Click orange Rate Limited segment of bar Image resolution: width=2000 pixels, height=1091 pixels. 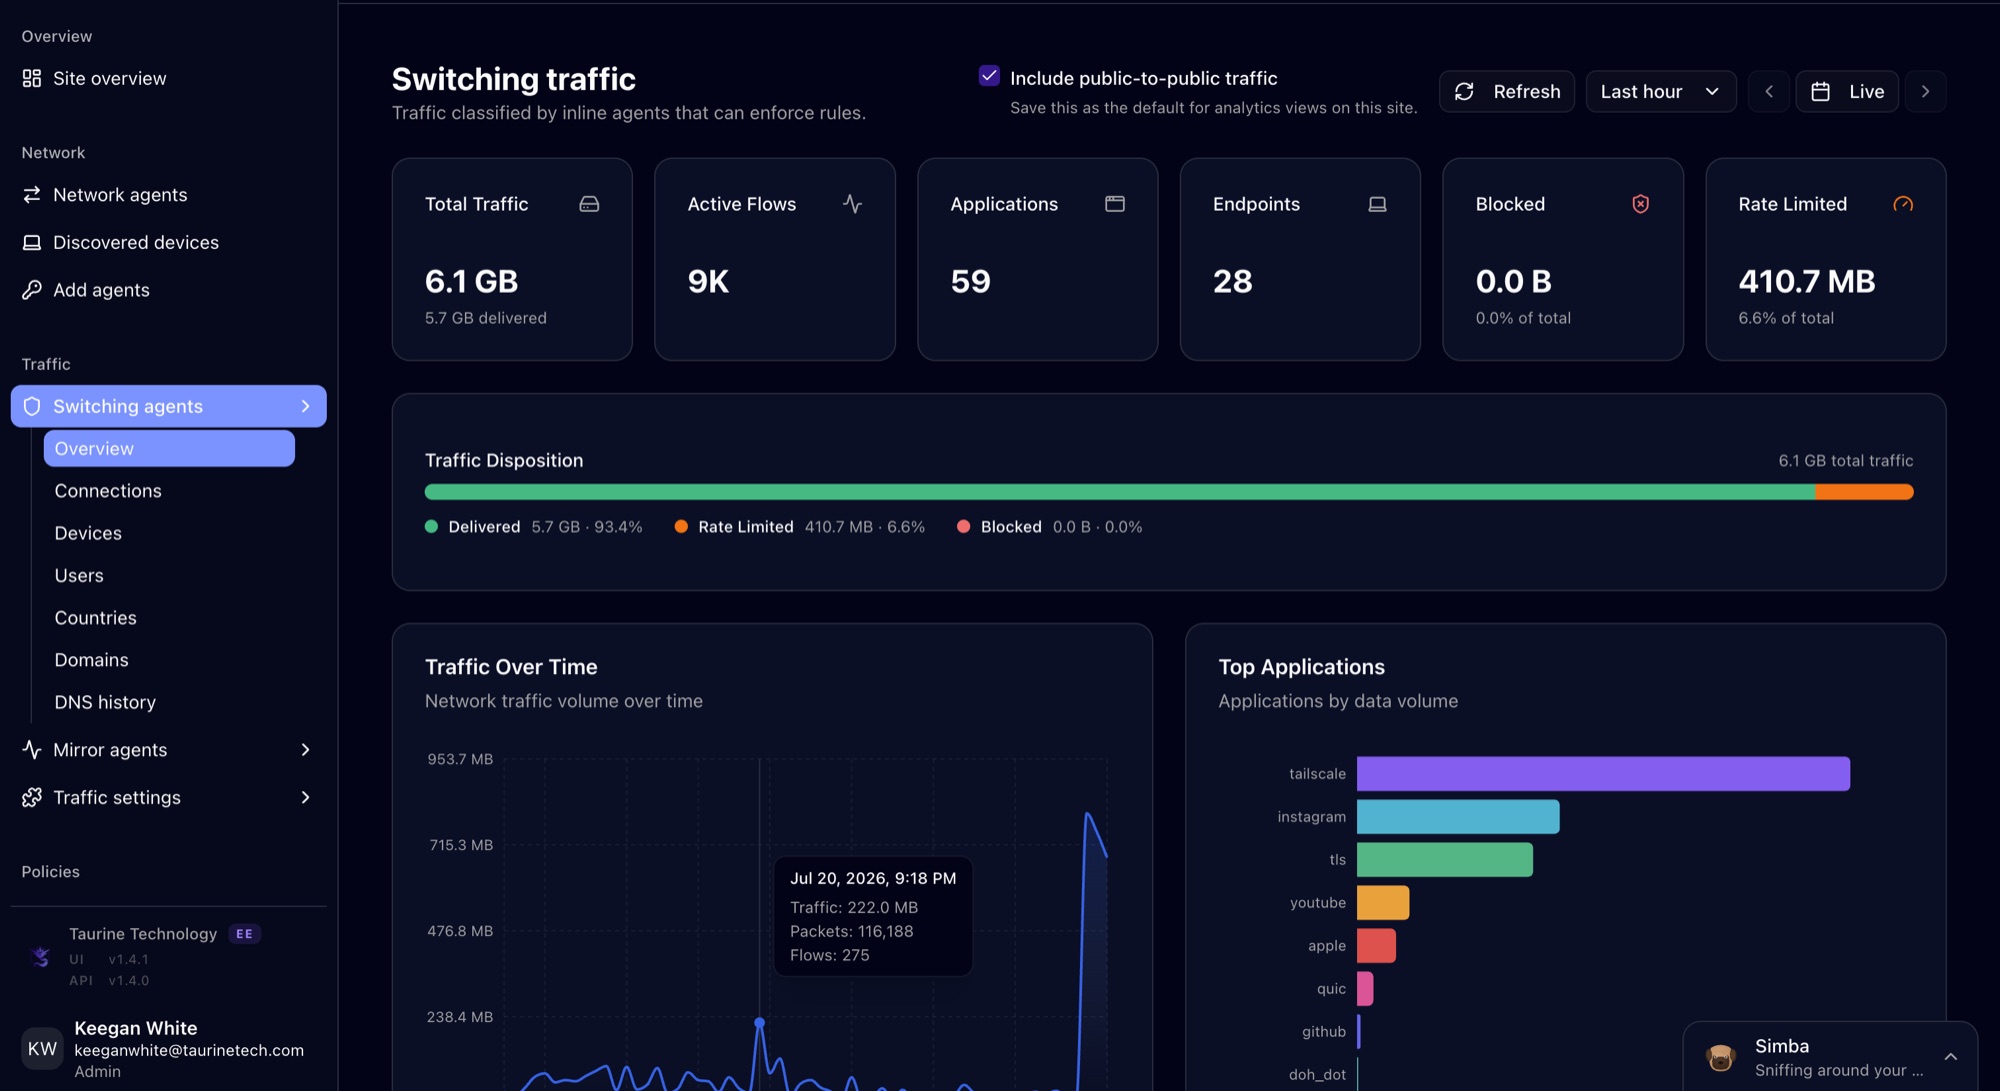[1865, 492]
